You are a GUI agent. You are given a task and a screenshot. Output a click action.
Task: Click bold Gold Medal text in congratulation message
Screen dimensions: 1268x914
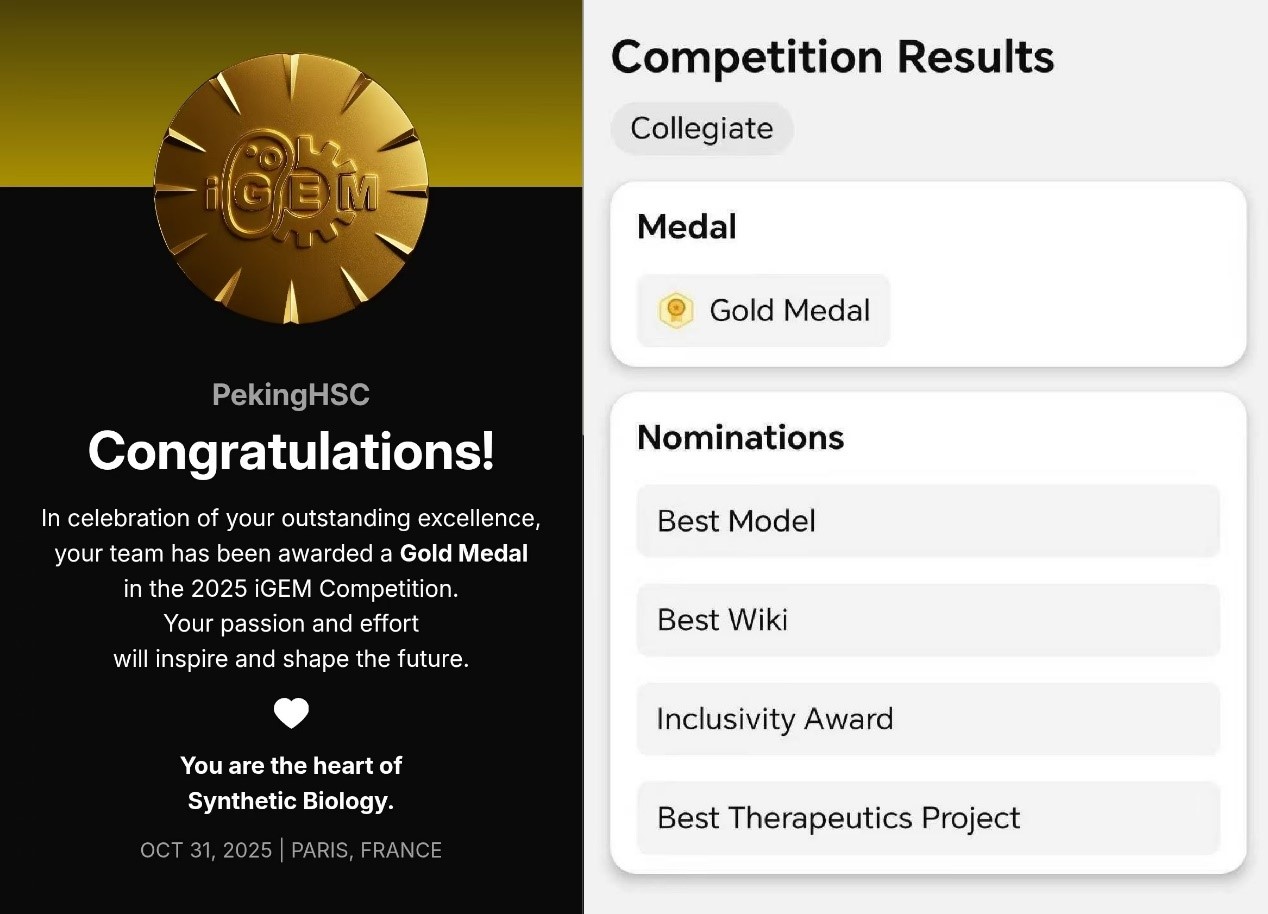click(464, 553)
